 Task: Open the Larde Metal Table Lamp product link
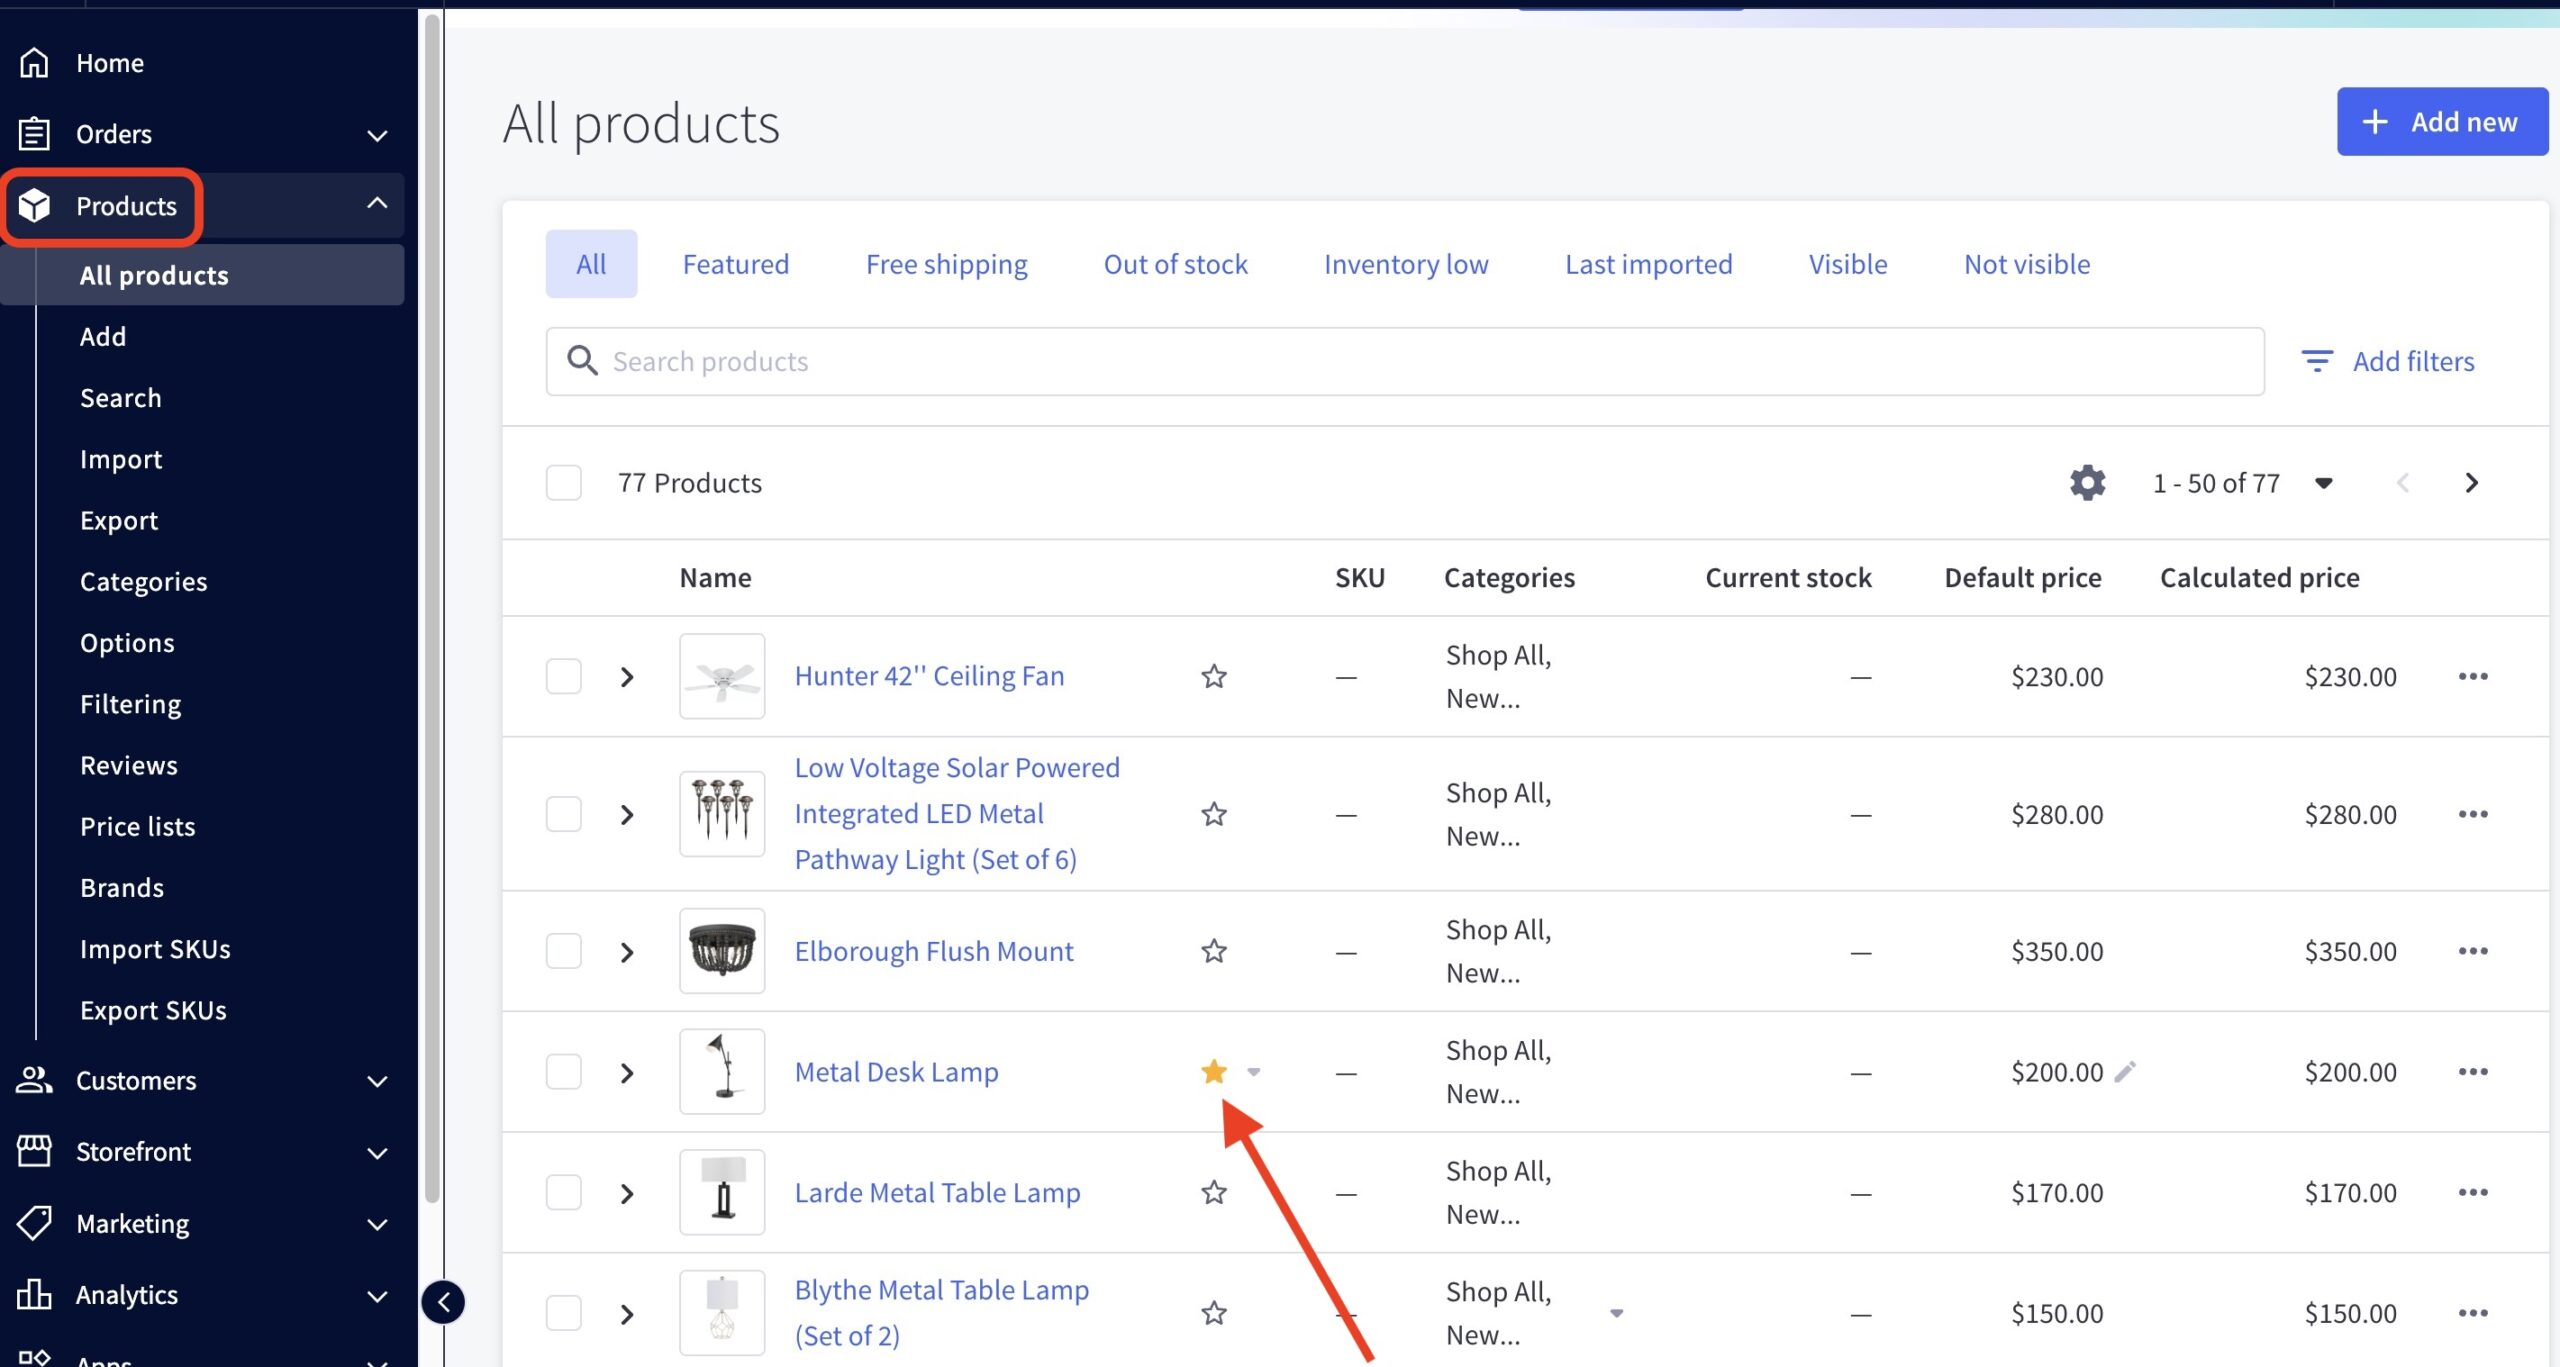(937, 1192)
